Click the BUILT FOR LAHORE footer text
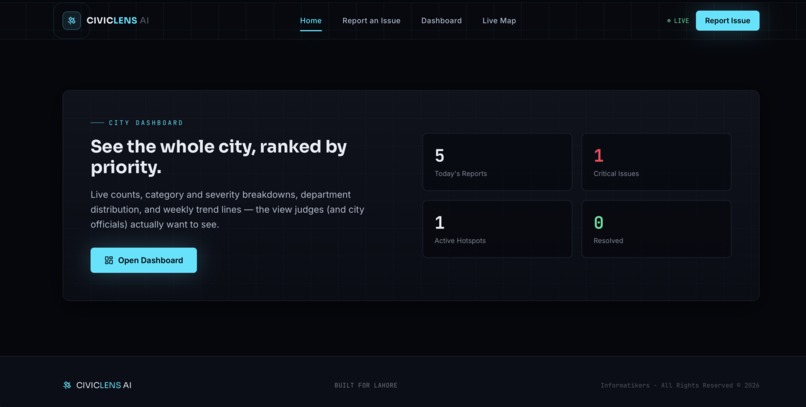 365,385
